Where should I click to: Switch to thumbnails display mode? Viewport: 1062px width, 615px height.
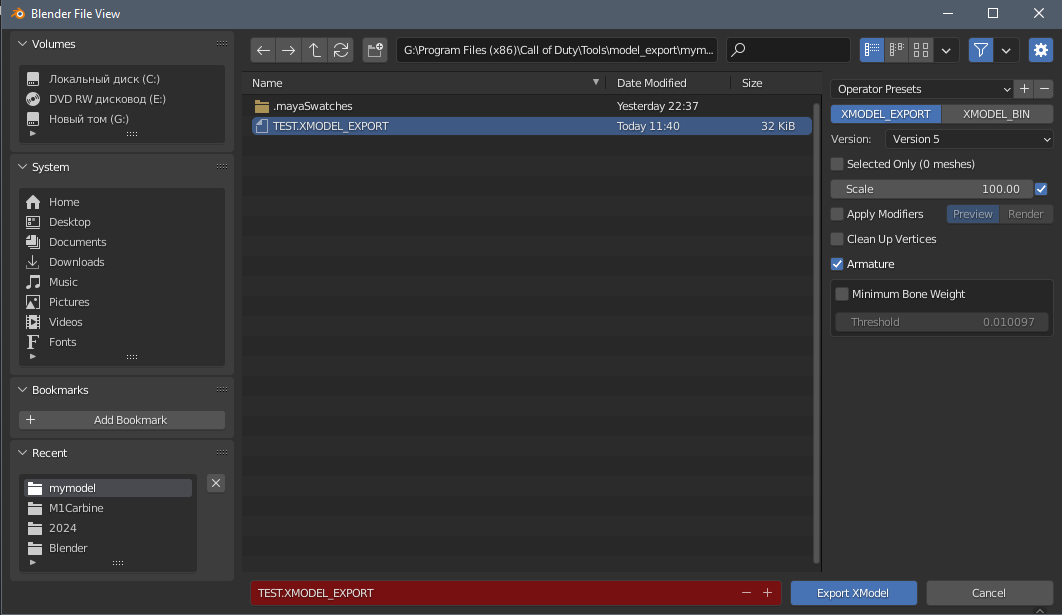pyautogui.click(x=920, y=50)
